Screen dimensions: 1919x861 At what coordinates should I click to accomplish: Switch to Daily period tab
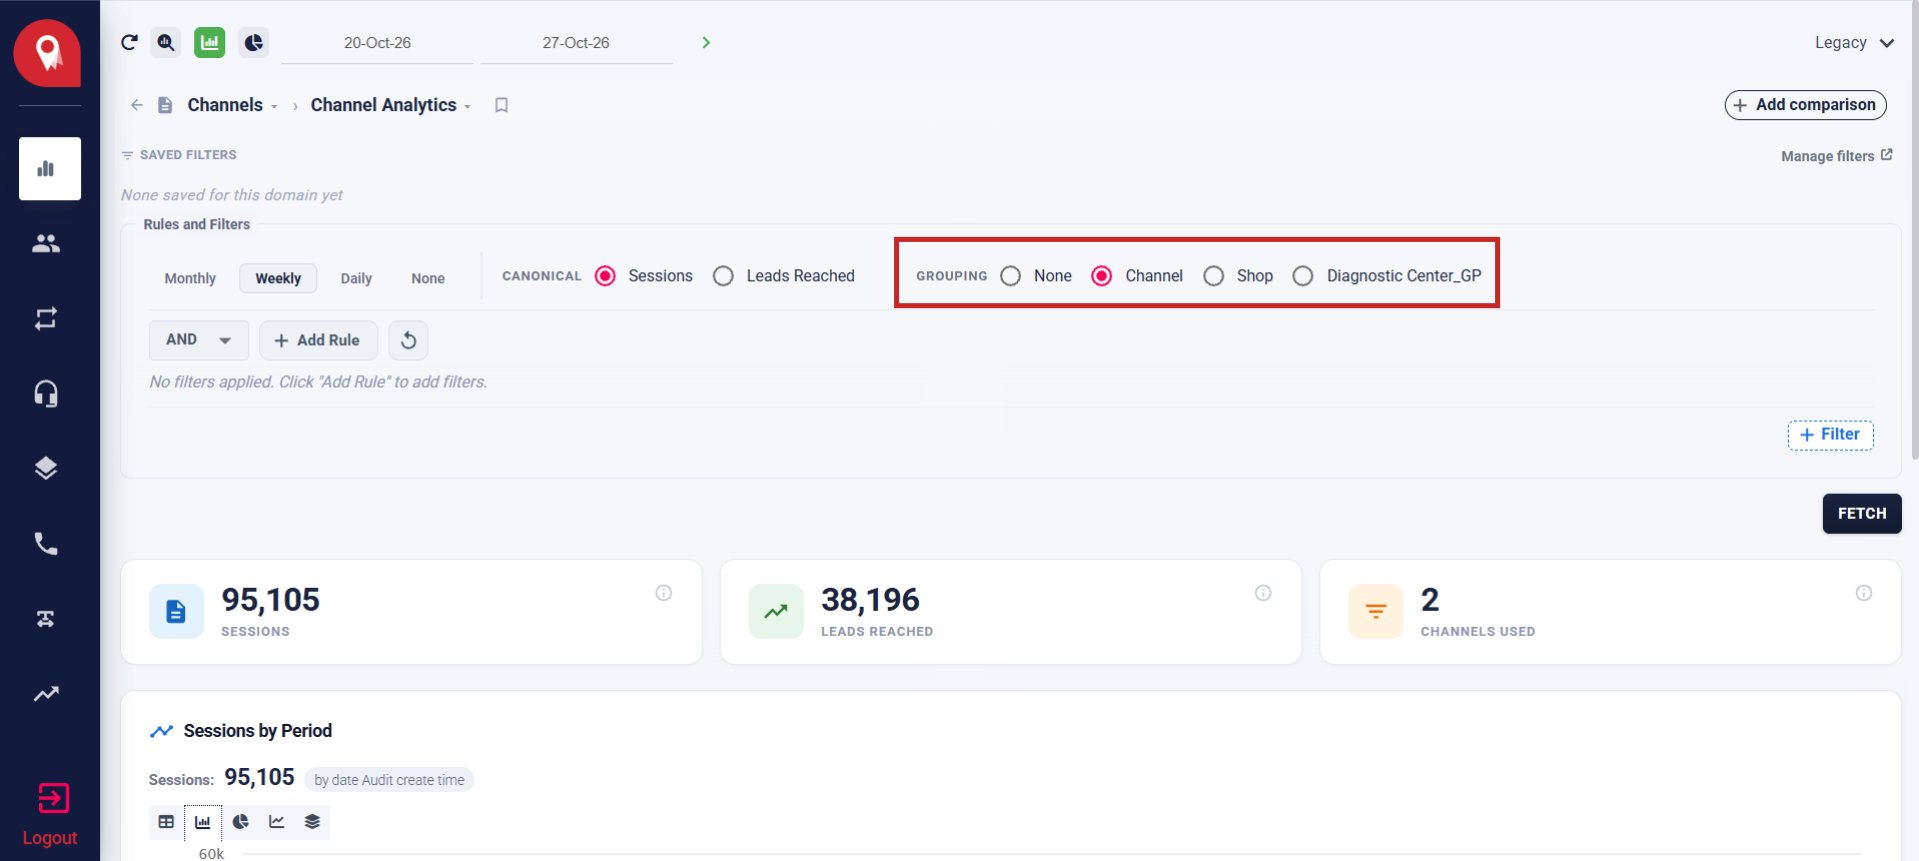(356, 278)
